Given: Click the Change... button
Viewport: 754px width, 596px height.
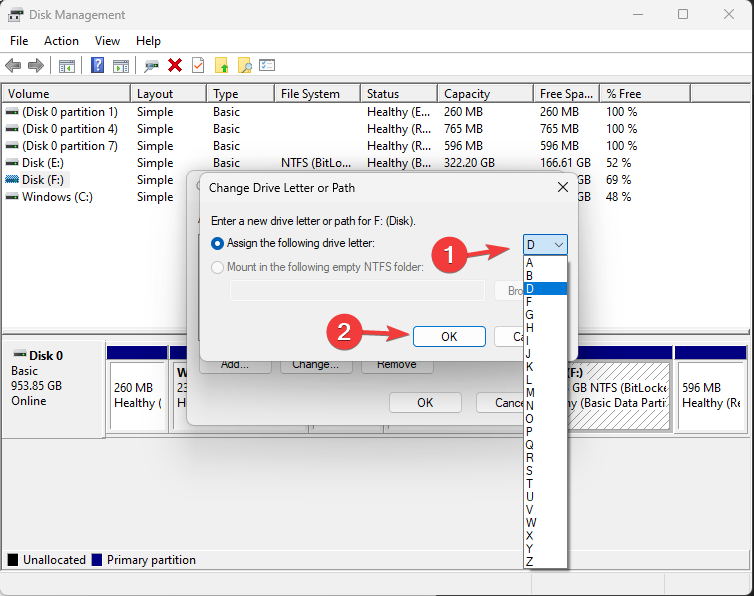Looking at the screenshot, I should [315, 364].
